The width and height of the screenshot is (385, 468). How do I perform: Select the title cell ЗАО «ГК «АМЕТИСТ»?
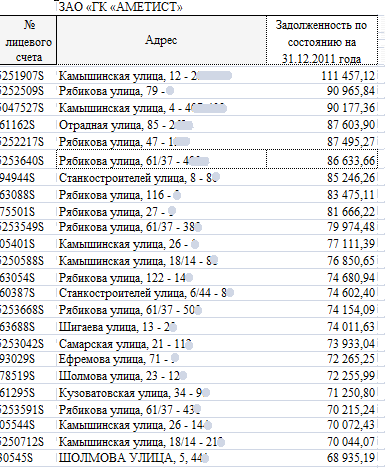click(x=120, y=7)
